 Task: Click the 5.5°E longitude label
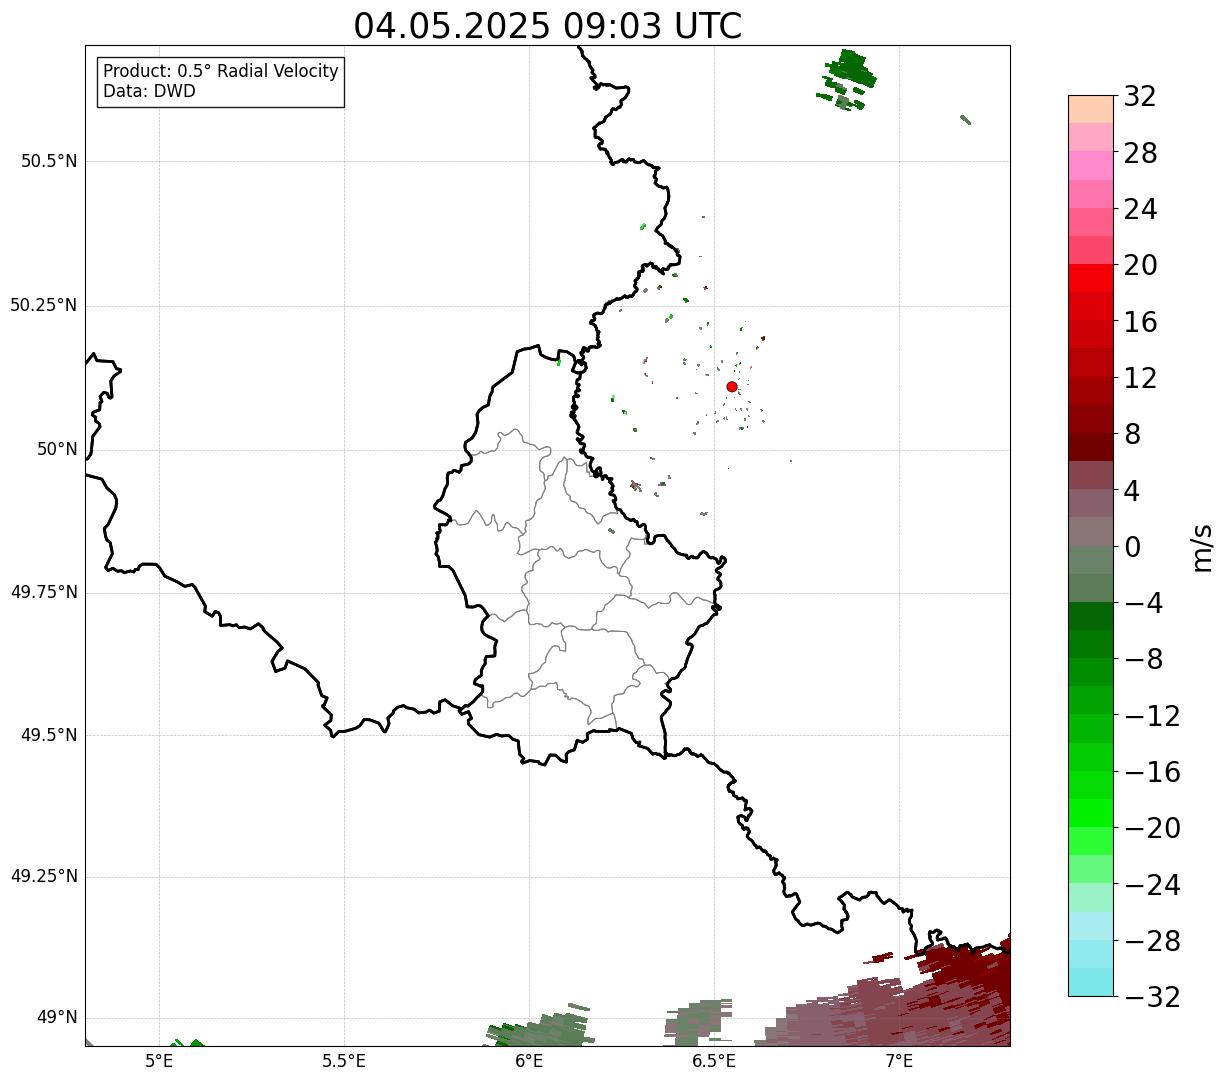[344, 1061]
